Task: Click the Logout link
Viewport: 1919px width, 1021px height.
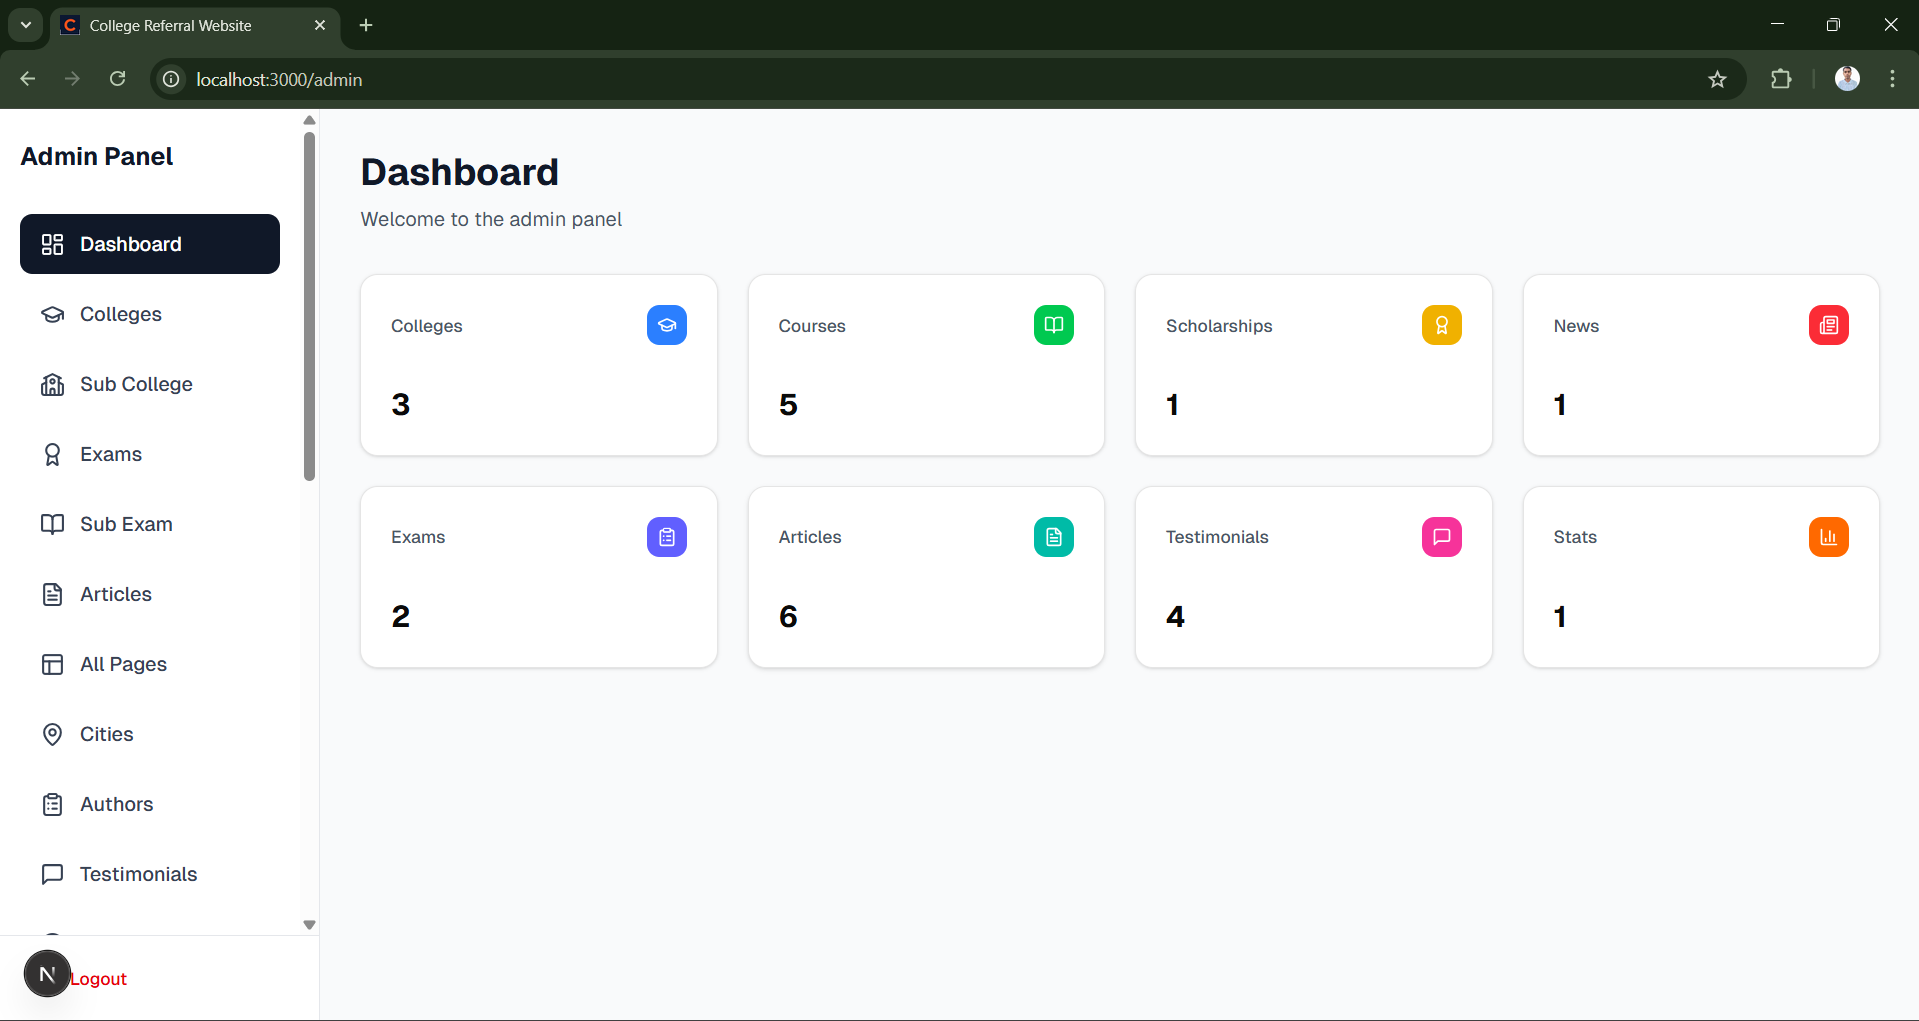Action: click(99, 979)
